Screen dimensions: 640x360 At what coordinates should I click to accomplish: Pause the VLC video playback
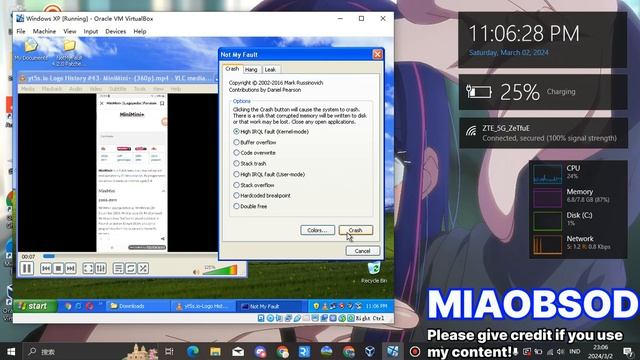click(x=27, y=268)
